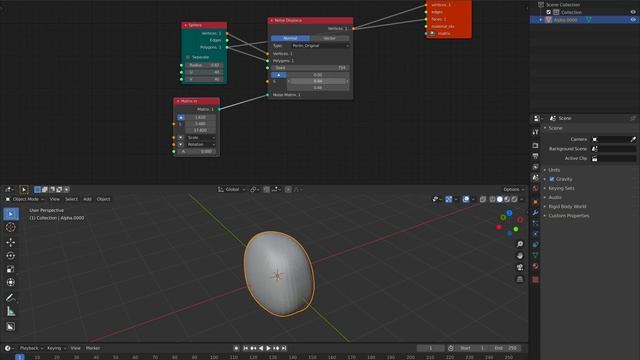Expand the Rigid Body World panel

567,207
